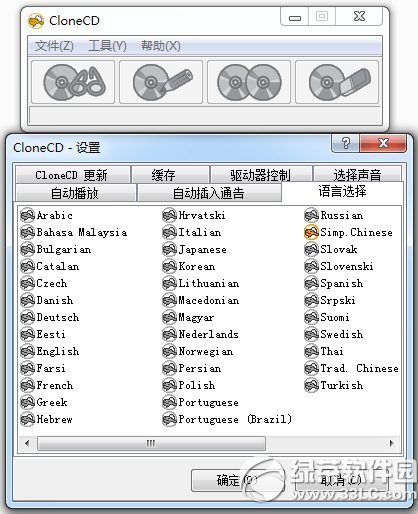
Task: Click the icon beside Japanese
Action: pyautogui.click(x=169, y=249)
